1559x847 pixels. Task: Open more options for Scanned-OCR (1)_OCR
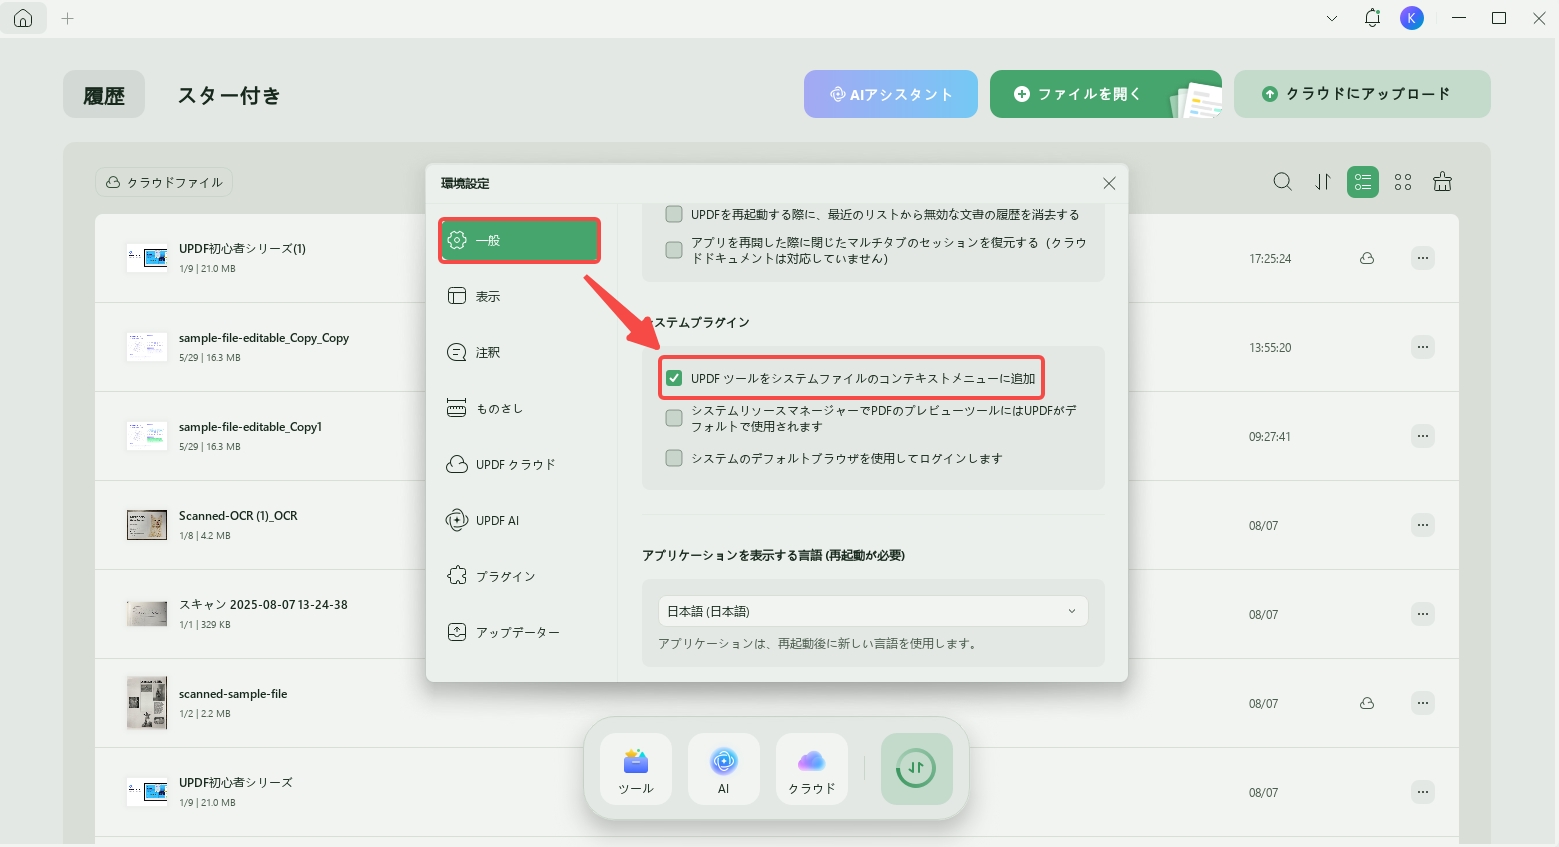pos(1423,525)
